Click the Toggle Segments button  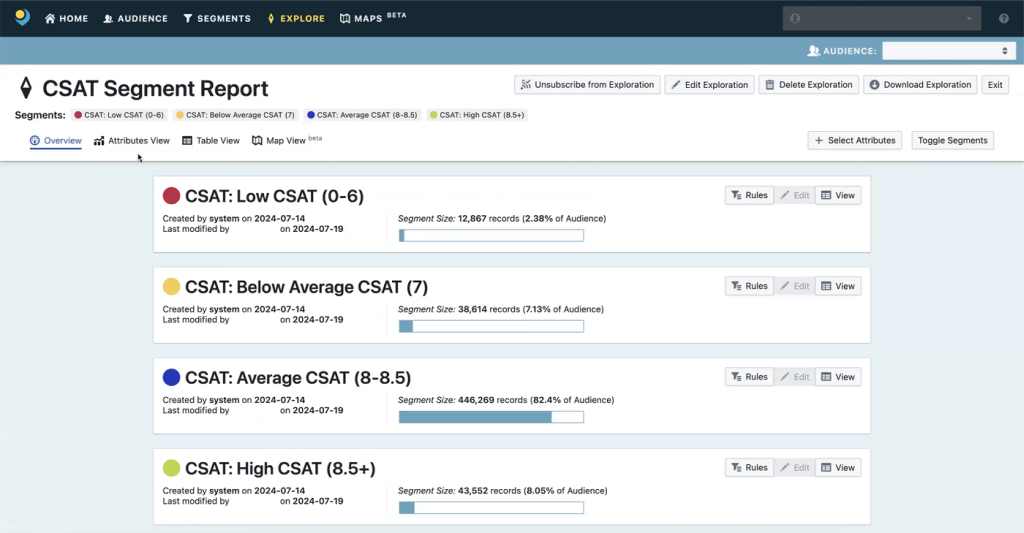pos(952,141)
